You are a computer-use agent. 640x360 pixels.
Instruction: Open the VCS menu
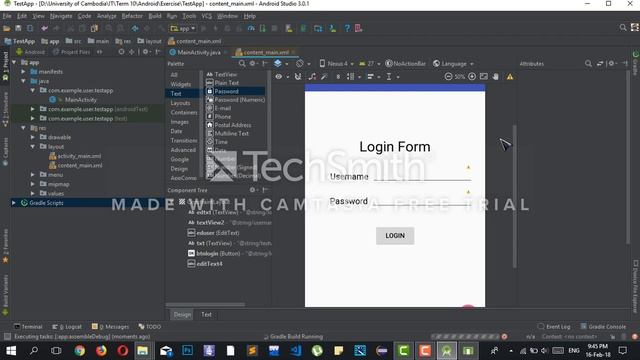(207, 16)
